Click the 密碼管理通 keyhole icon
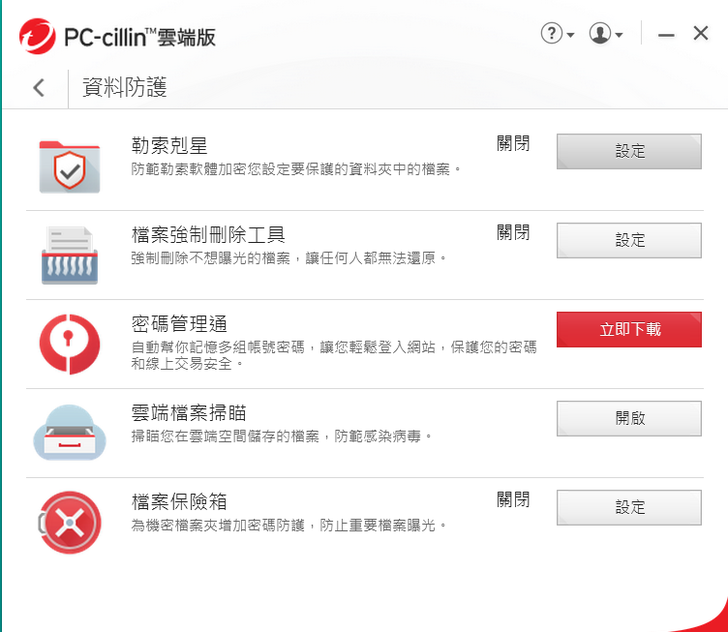The image size is (728, 632). point(70,344)
